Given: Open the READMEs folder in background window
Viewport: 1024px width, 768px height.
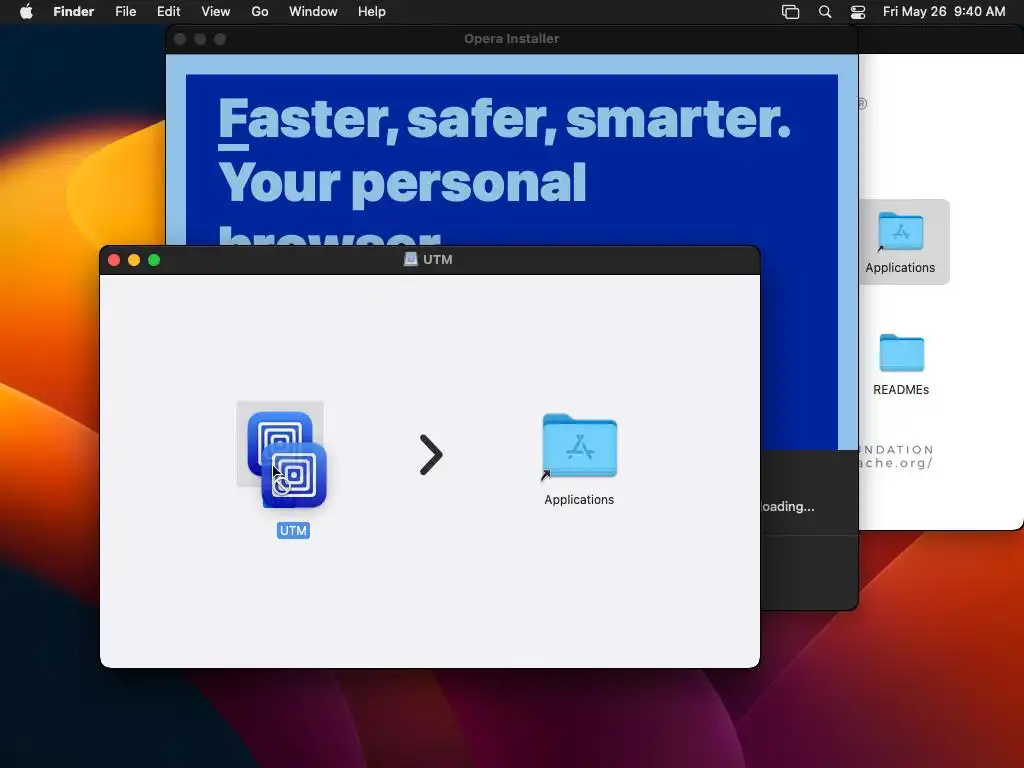Looking at the screenshot, I should coord(901,353).
